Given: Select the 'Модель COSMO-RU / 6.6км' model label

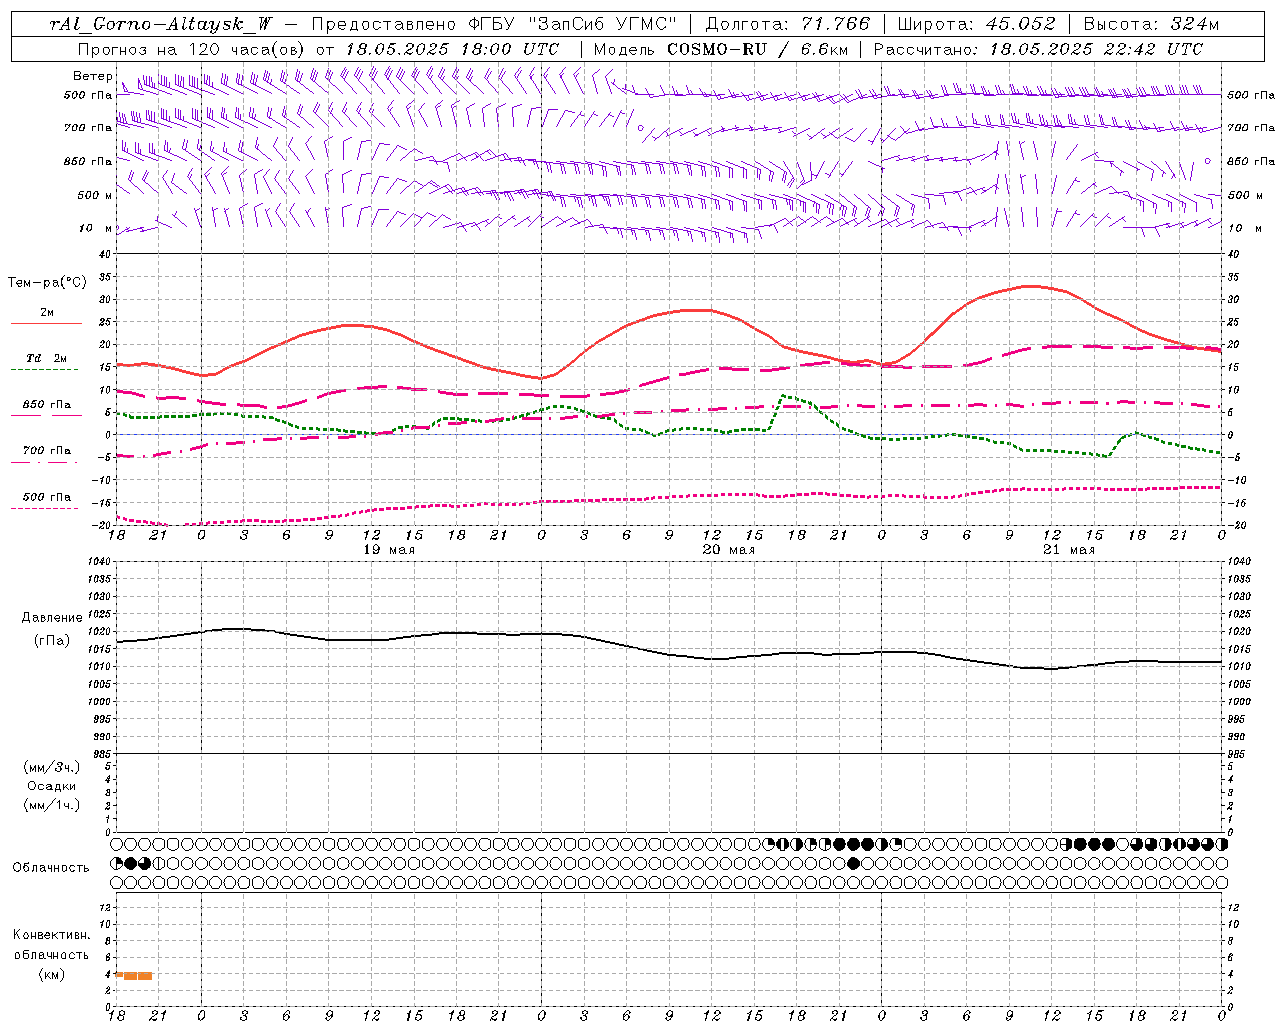Looking at the screenshot, I should coord(720,49).
